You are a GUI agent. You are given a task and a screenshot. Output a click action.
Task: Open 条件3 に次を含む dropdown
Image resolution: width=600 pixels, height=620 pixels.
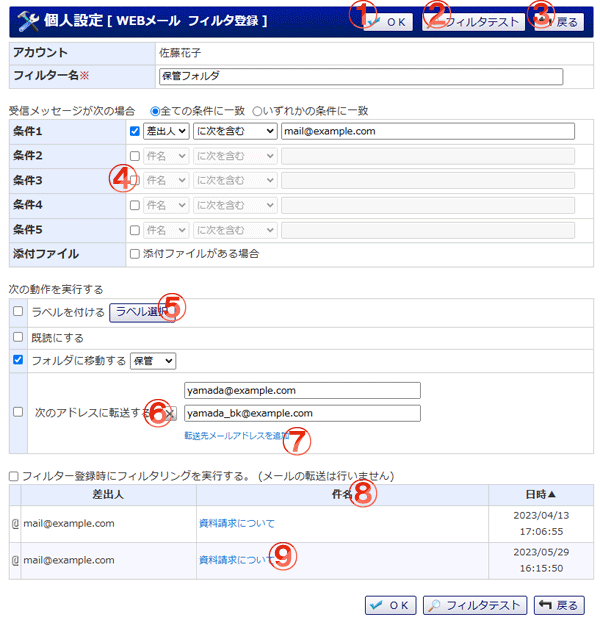[235, 181]
